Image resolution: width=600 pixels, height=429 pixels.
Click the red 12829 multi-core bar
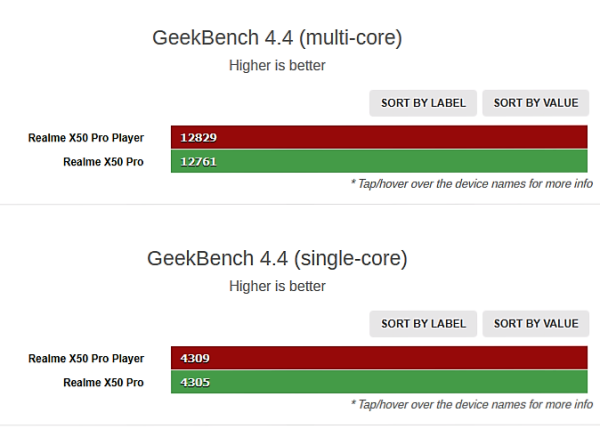click(x=379, y=137)
